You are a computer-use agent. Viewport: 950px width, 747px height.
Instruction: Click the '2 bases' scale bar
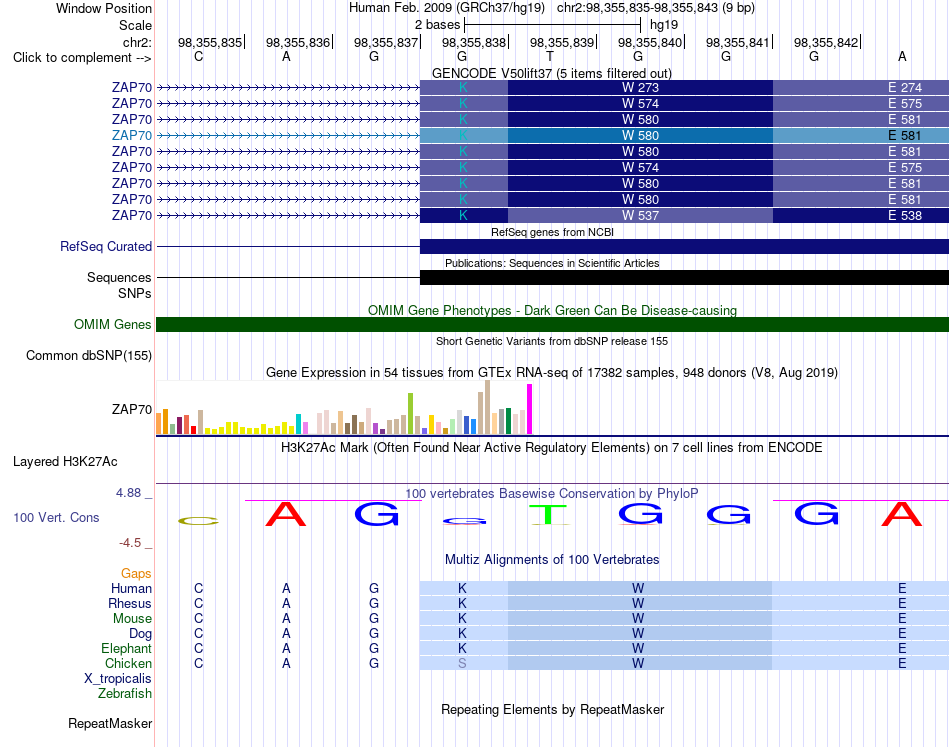[553, 25]
